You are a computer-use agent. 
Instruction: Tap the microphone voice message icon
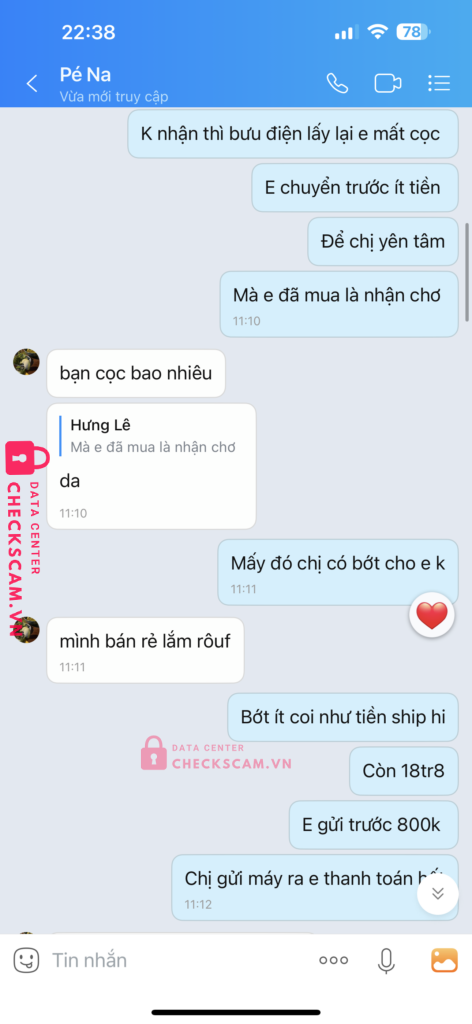pos(386,960)
